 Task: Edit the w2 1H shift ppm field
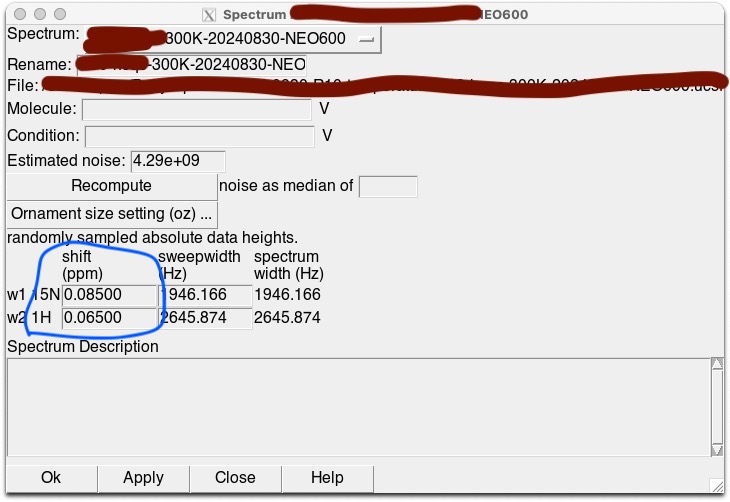[x=109, y=318]
